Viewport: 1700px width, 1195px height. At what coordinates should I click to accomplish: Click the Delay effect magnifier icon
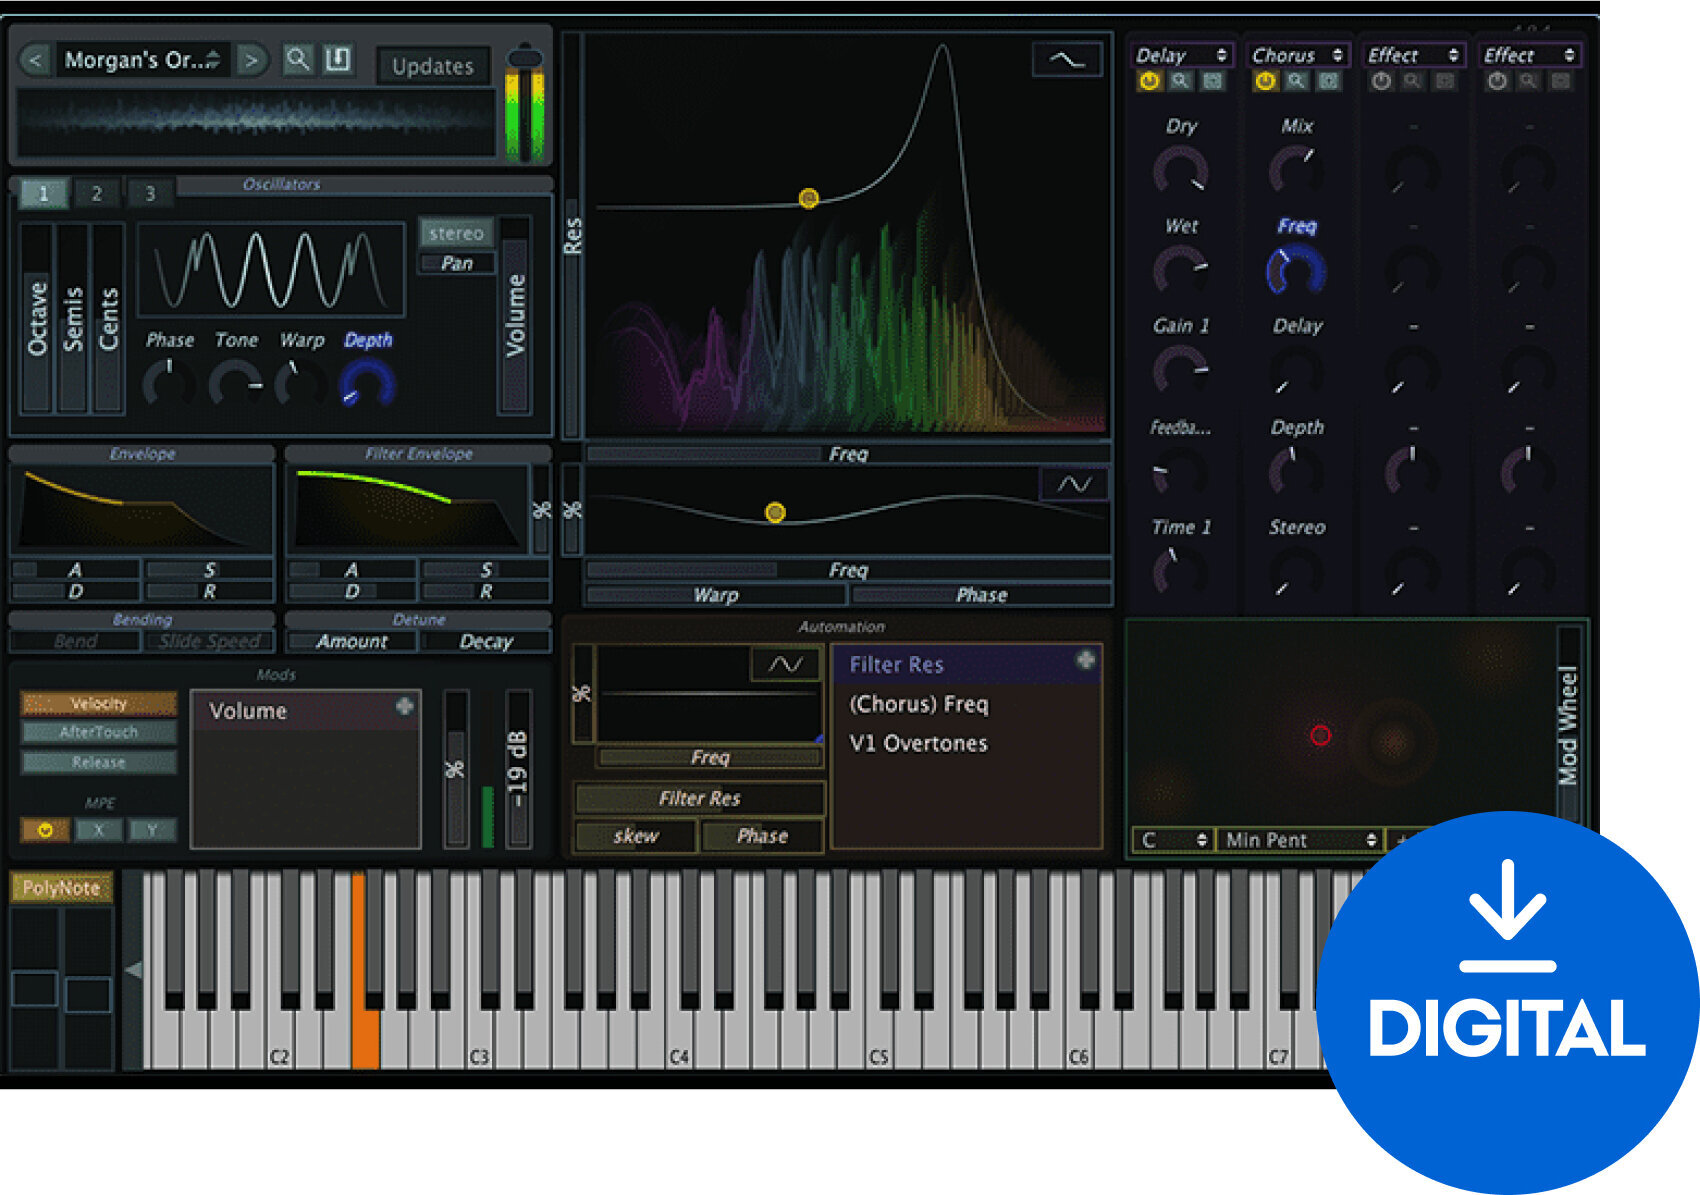pyautogui.click(x=1181, y=82)
